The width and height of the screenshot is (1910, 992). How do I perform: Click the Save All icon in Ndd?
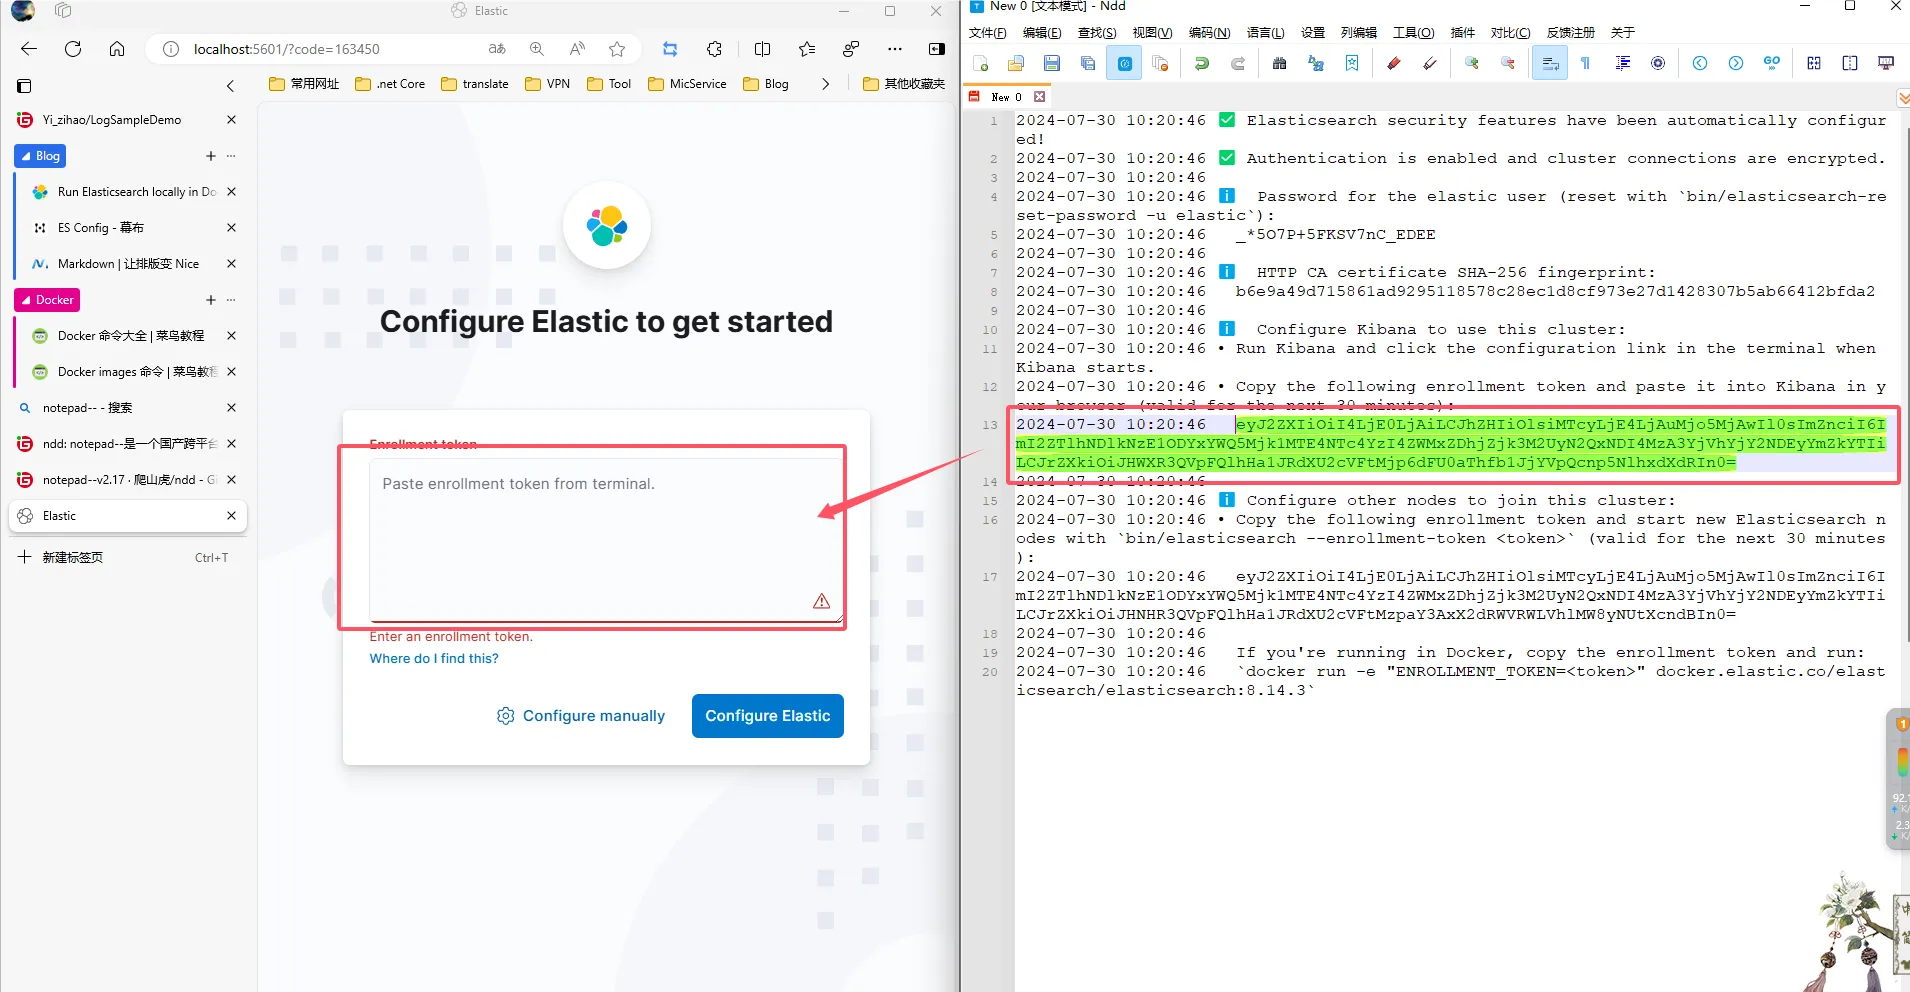pyautogui.click(x=1088, y=63)
